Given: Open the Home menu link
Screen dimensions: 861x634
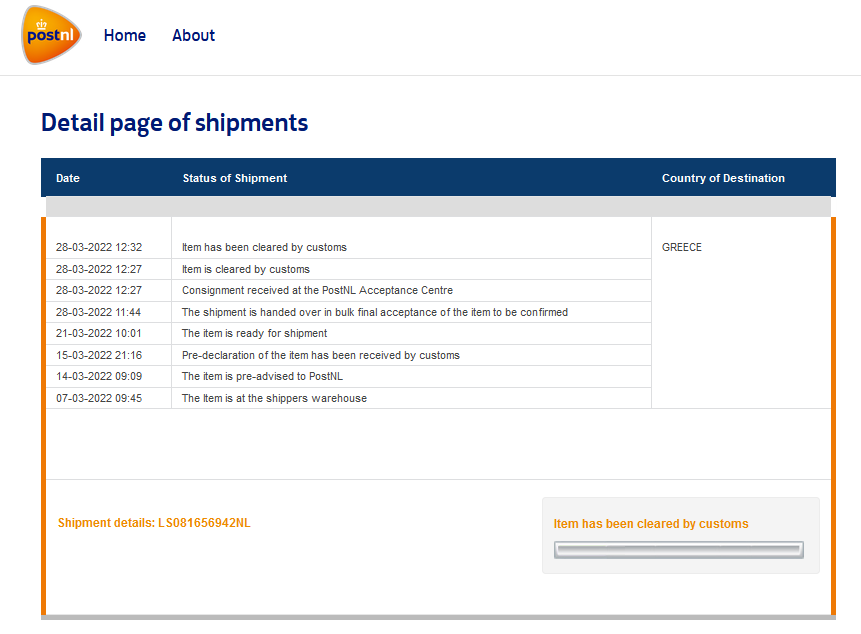Looking at the screenshot, I should coord(125,36).
